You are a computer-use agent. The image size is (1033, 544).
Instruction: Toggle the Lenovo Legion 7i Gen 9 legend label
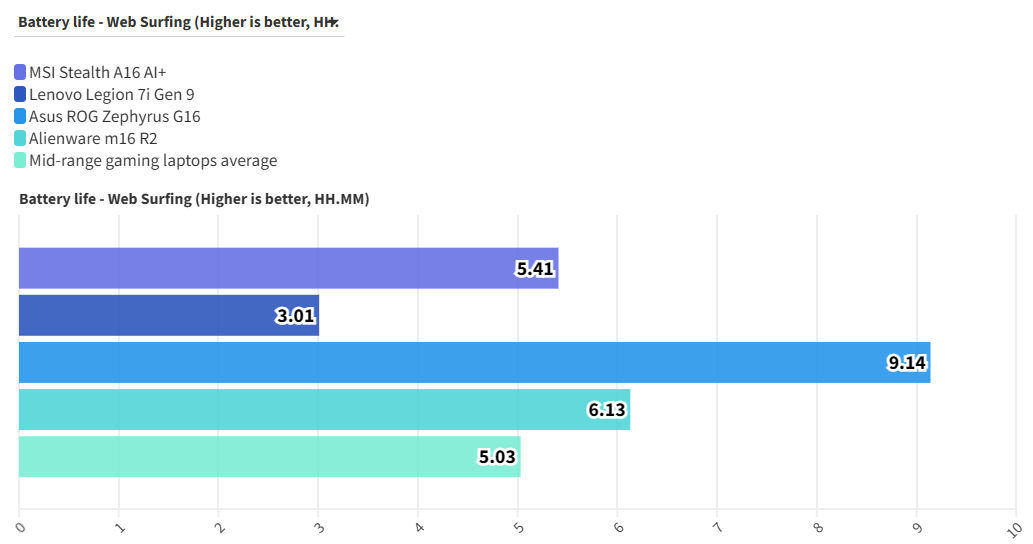112,94
